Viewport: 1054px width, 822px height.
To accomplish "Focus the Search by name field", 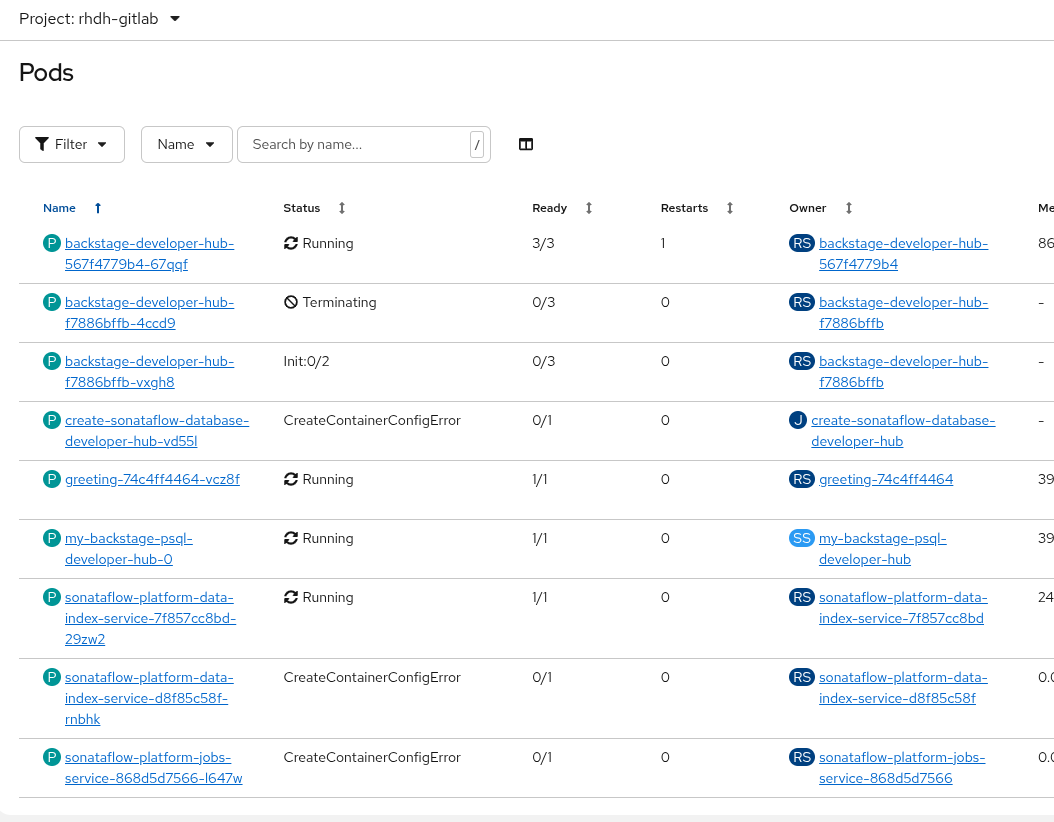I will click(354, 144).
